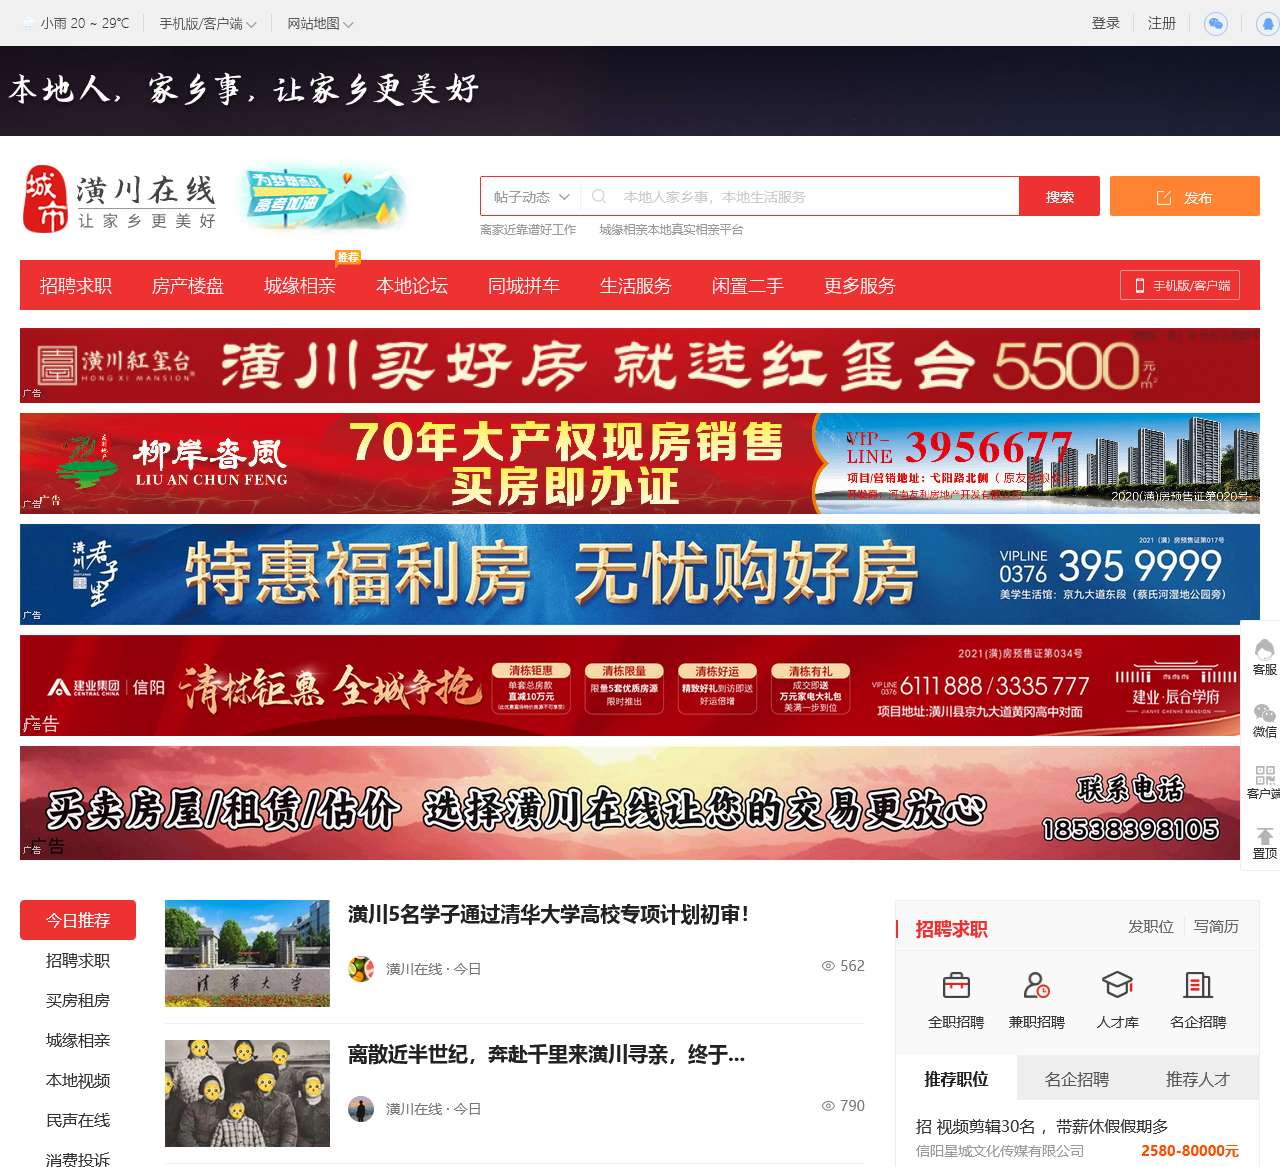1280x1167 pixels.
Task: Select 本地视频 in left category list
Action: 78,1080
